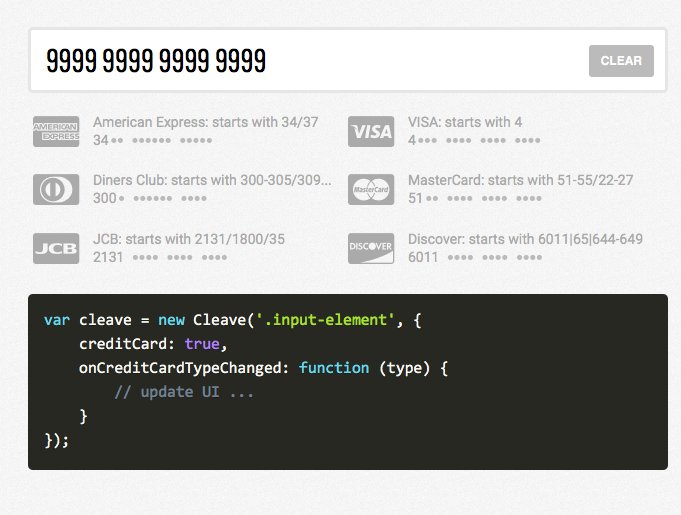Viewport: 681px width, 515px height.
Task: Click the American Express card icon
Action: [56, 131]
